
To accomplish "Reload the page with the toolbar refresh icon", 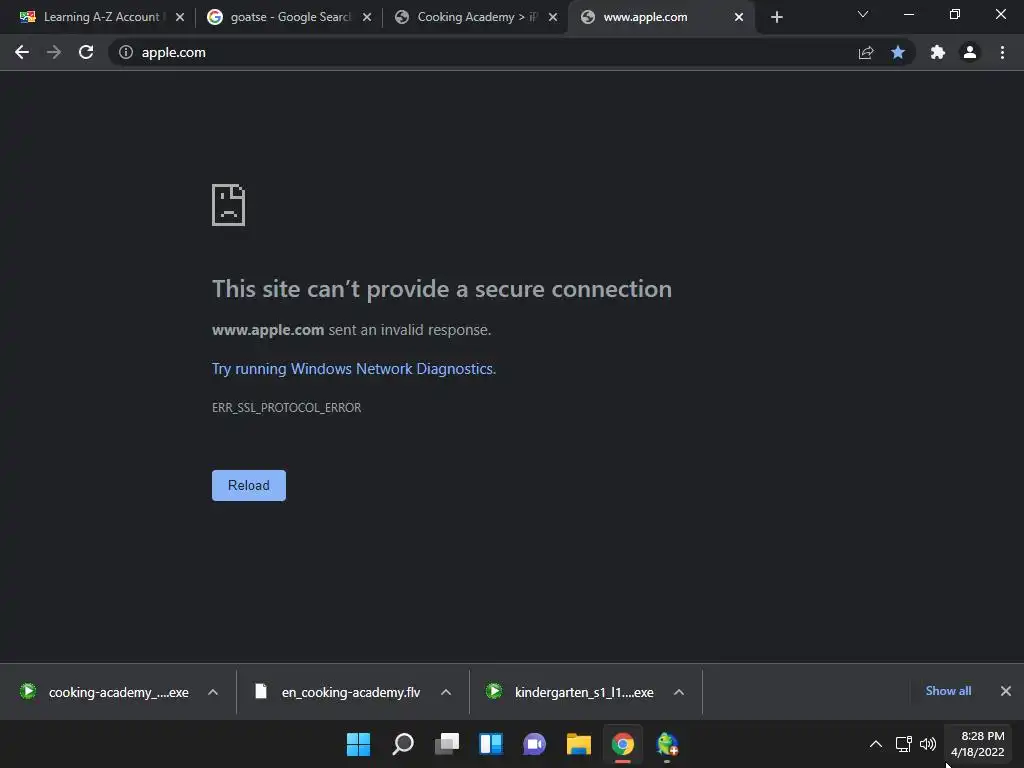I will point(86,52).
